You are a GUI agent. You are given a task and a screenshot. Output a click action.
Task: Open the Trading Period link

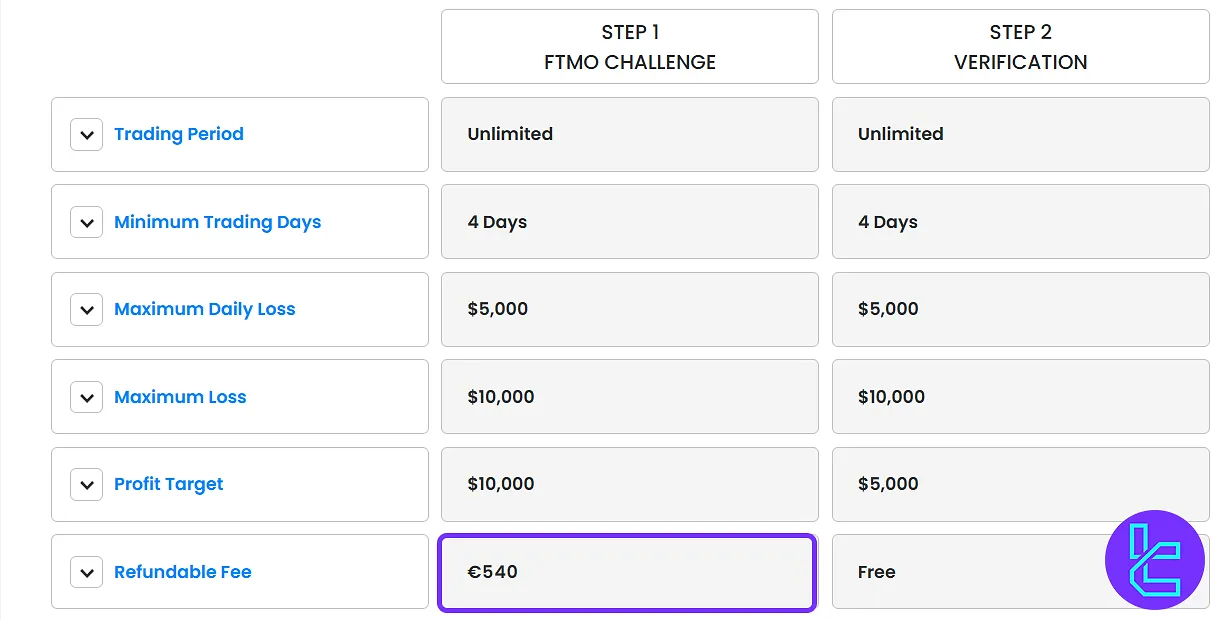coord(179,134)
